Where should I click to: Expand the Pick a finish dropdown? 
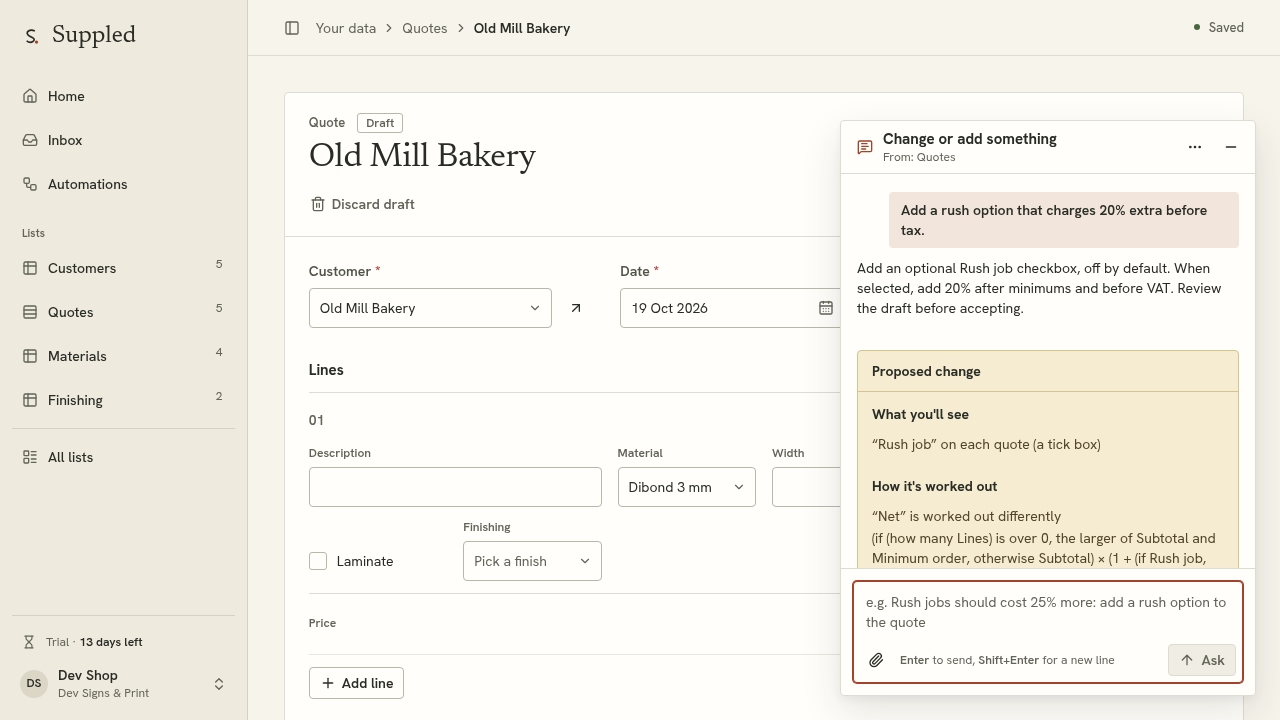(x=532, y=561)
